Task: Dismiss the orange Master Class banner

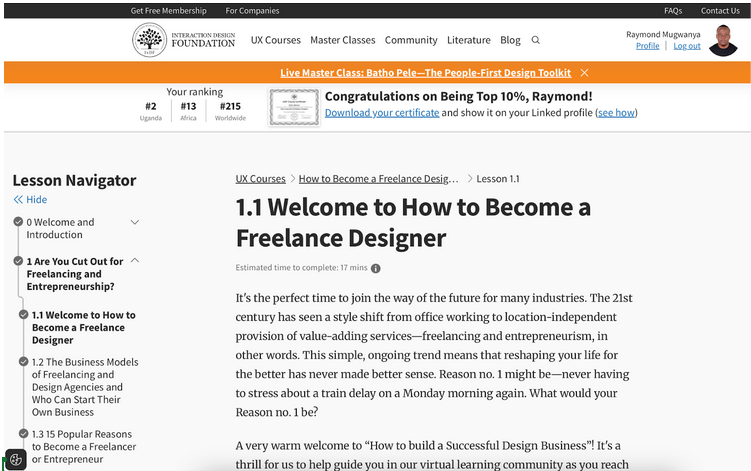Action: point(584,73)
